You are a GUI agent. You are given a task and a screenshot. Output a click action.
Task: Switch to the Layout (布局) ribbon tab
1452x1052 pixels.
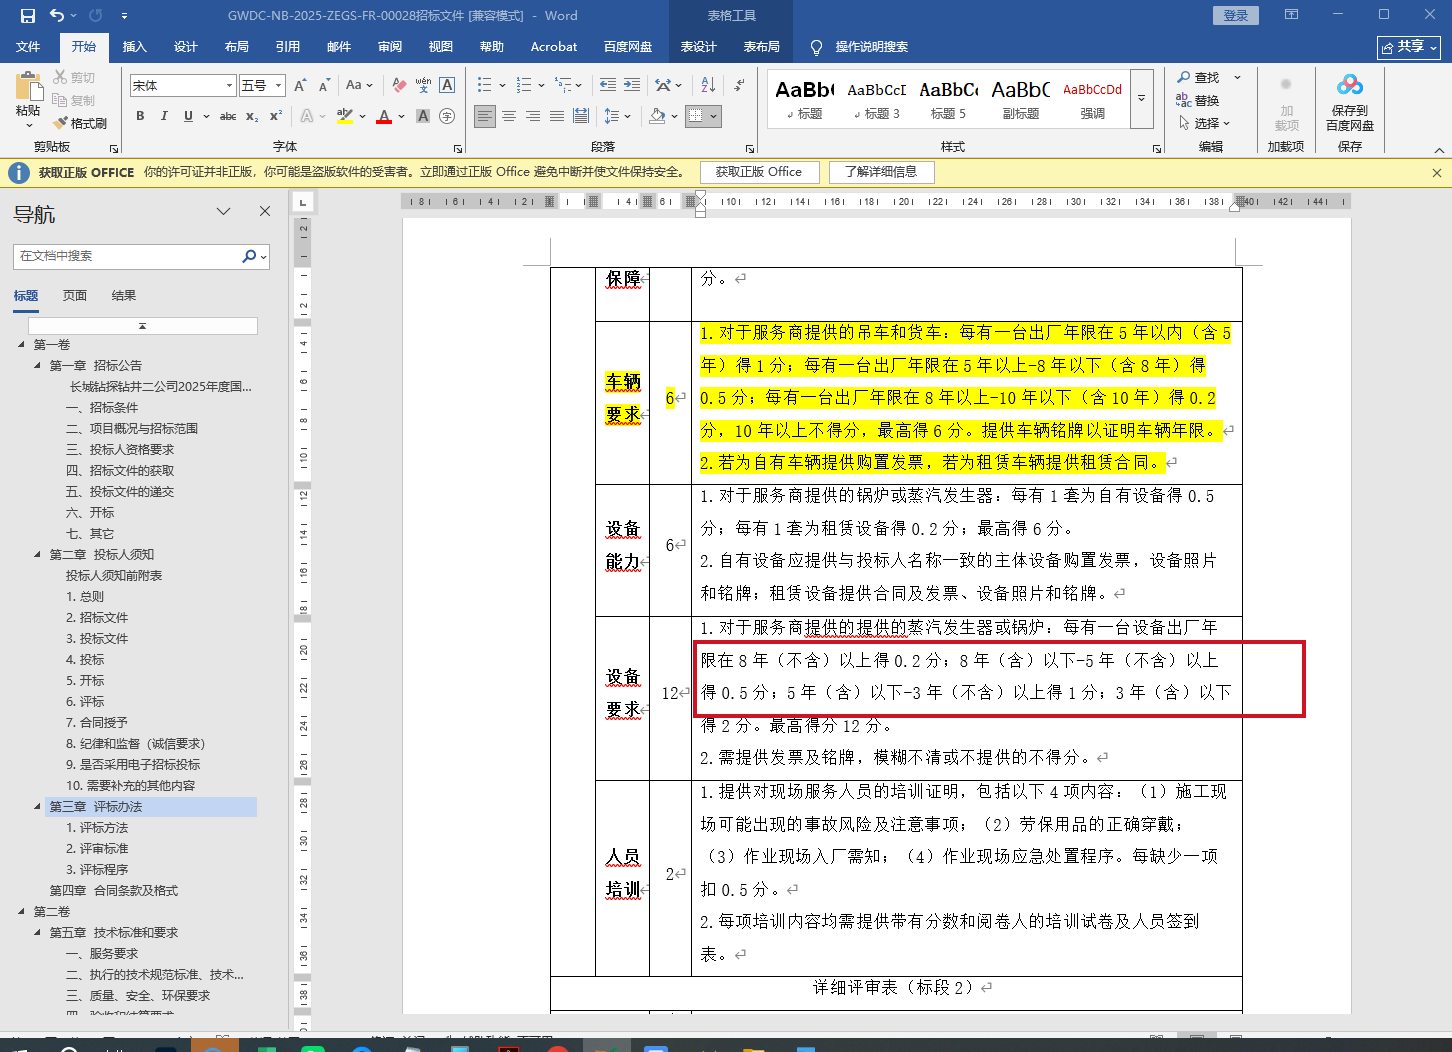236,47
